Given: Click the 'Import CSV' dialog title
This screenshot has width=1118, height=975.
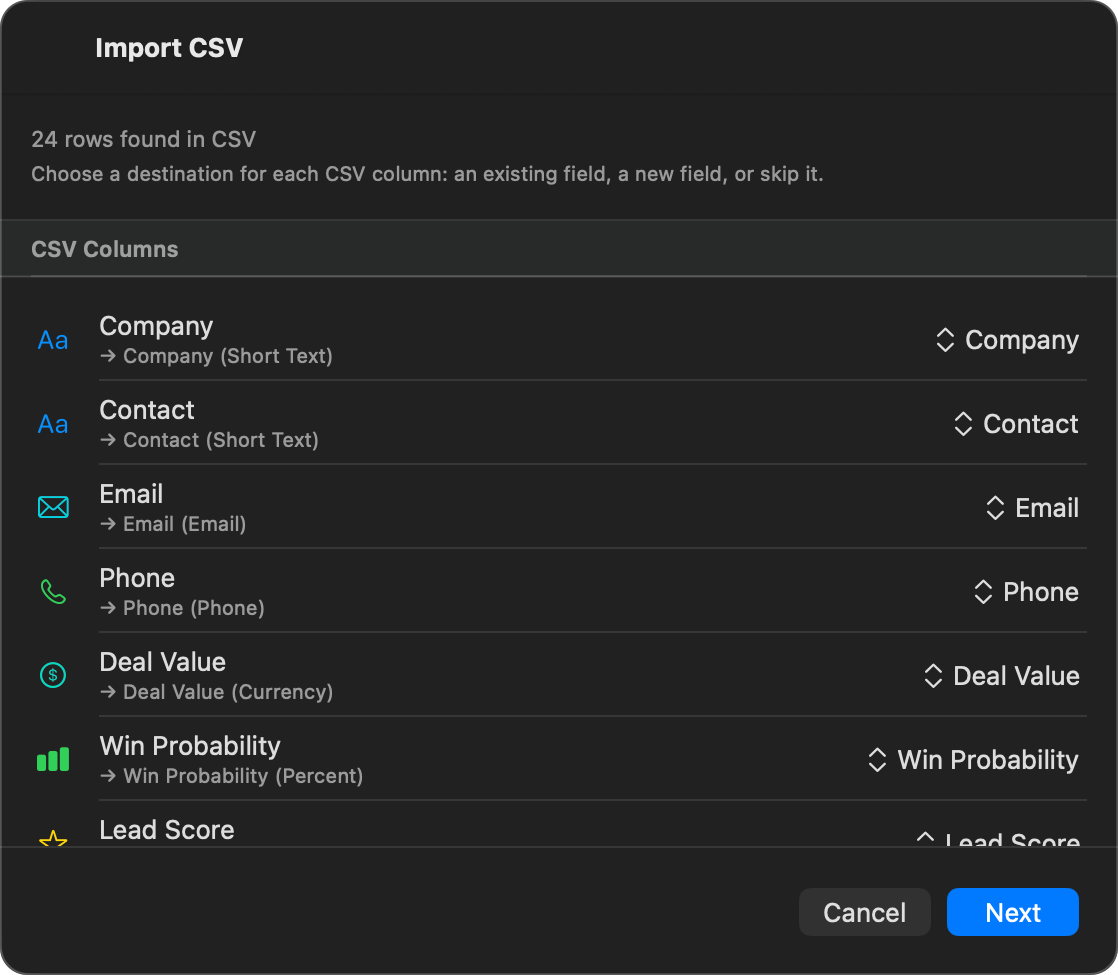Looking at the screenshot, I should point(169,48).
